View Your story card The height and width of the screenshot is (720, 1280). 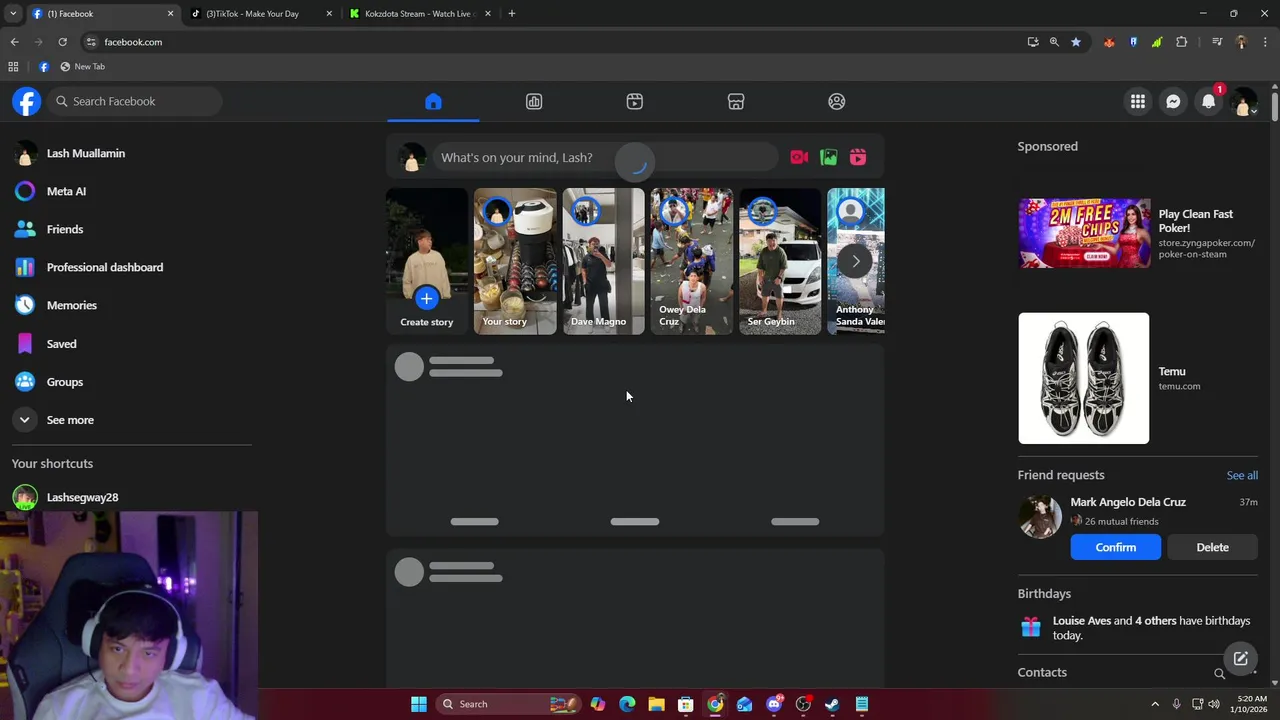[x=515, y=261]
